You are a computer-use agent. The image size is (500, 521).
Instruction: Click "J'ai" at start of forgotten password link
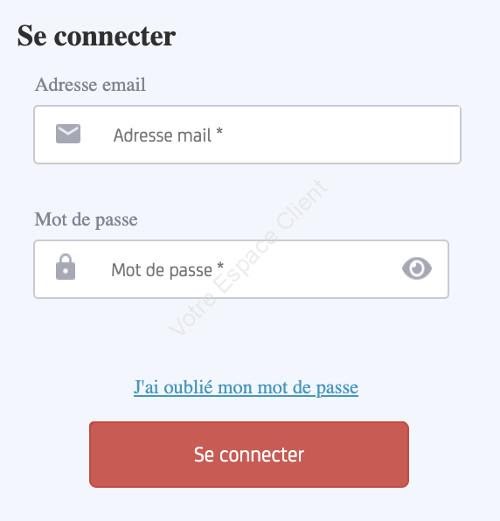[146, 387]
